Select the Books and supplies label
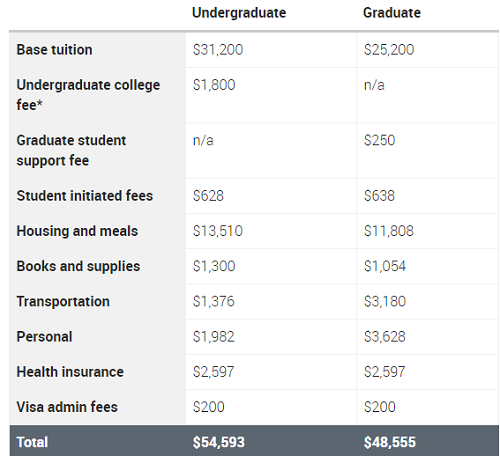This screenshot has width=500, height=456. [x=78, y=266]
